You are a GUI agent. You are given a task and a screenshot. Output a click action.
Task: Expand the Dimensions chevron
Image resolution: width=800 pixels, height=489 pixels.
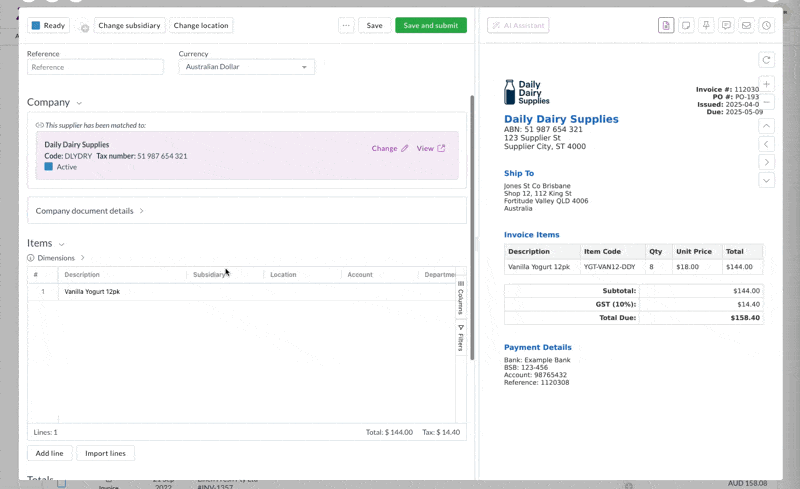point(83,258)
